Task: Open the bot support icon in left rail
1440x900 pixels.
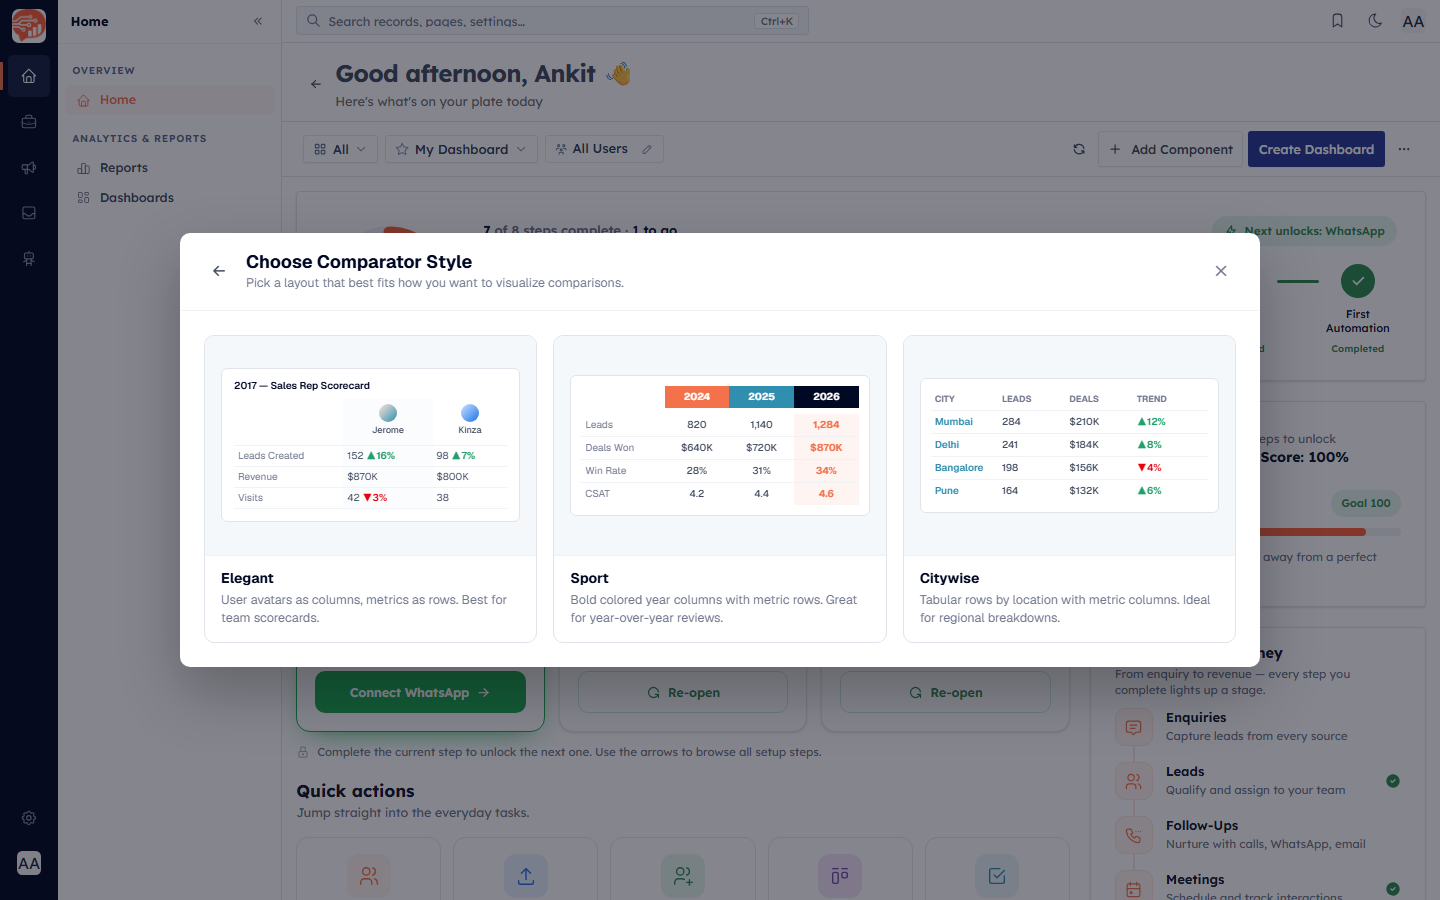Action: [29, 259]
